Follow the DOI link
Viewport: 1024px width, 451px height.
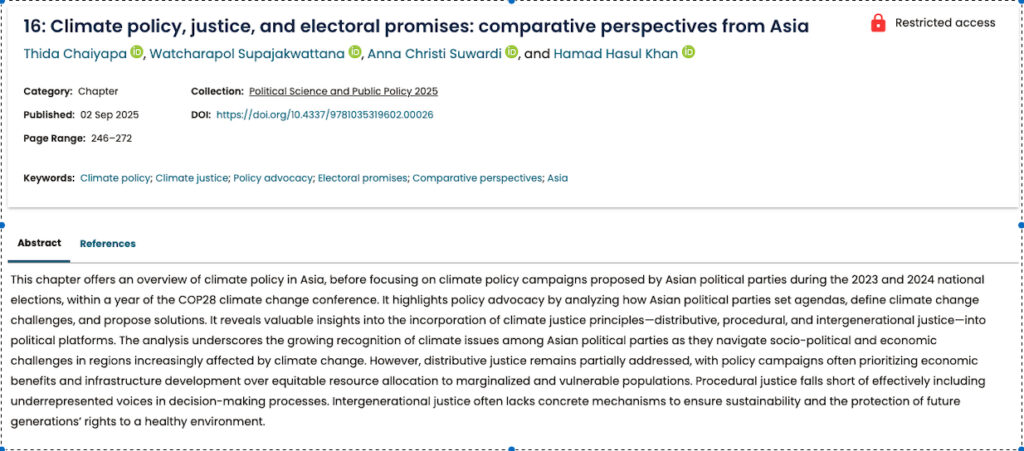pyautogui.click(x=324, y=115)
